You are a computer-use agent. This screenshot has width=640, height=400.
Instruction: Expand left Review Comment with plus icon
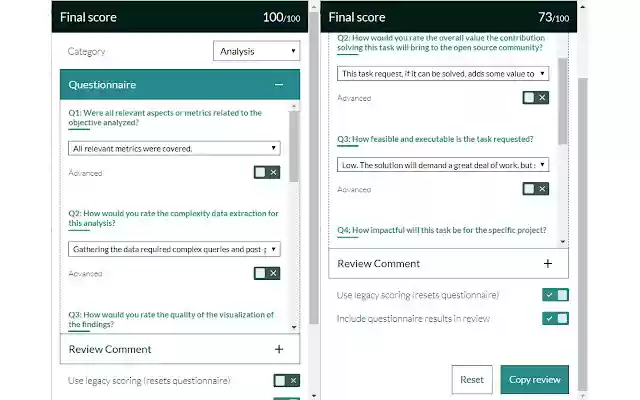pyautogui.click(x=279, y=349)
